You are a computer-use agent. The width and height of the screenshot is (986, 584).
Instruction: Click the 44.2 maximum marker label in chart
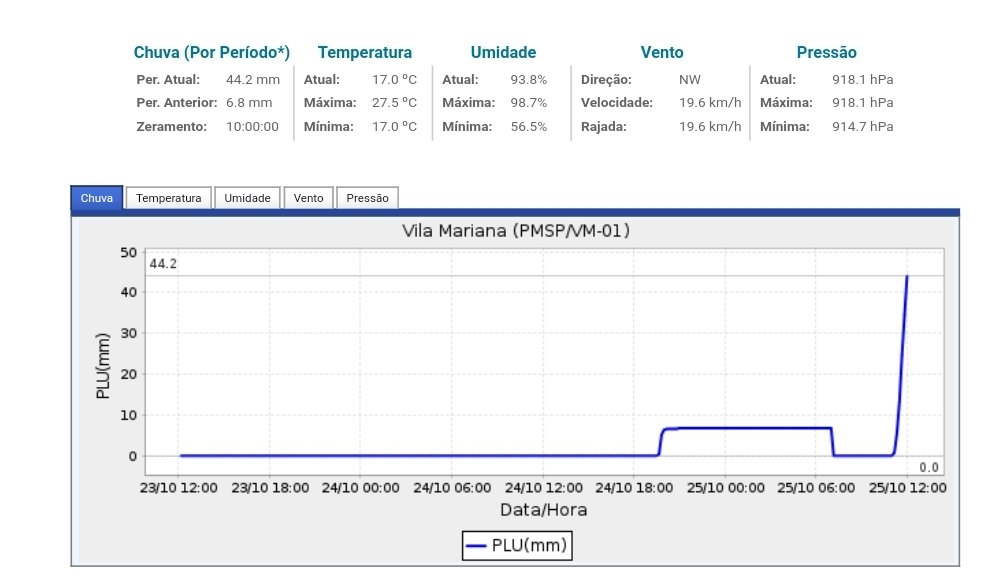tap(163, 264)
